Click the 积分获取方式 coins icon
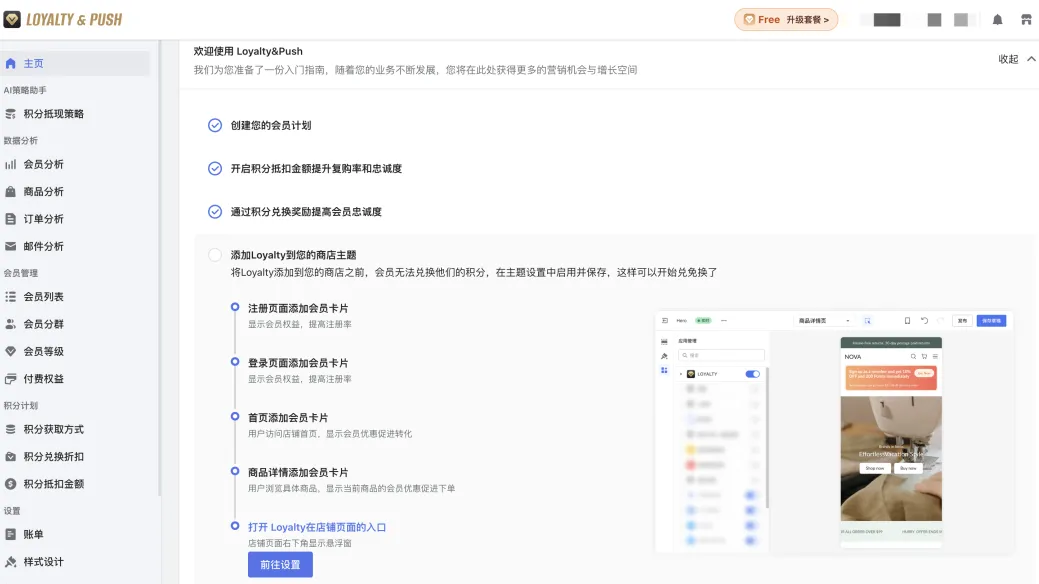The height and width of the screenshot is (584, 1039). tap(11, 430)
